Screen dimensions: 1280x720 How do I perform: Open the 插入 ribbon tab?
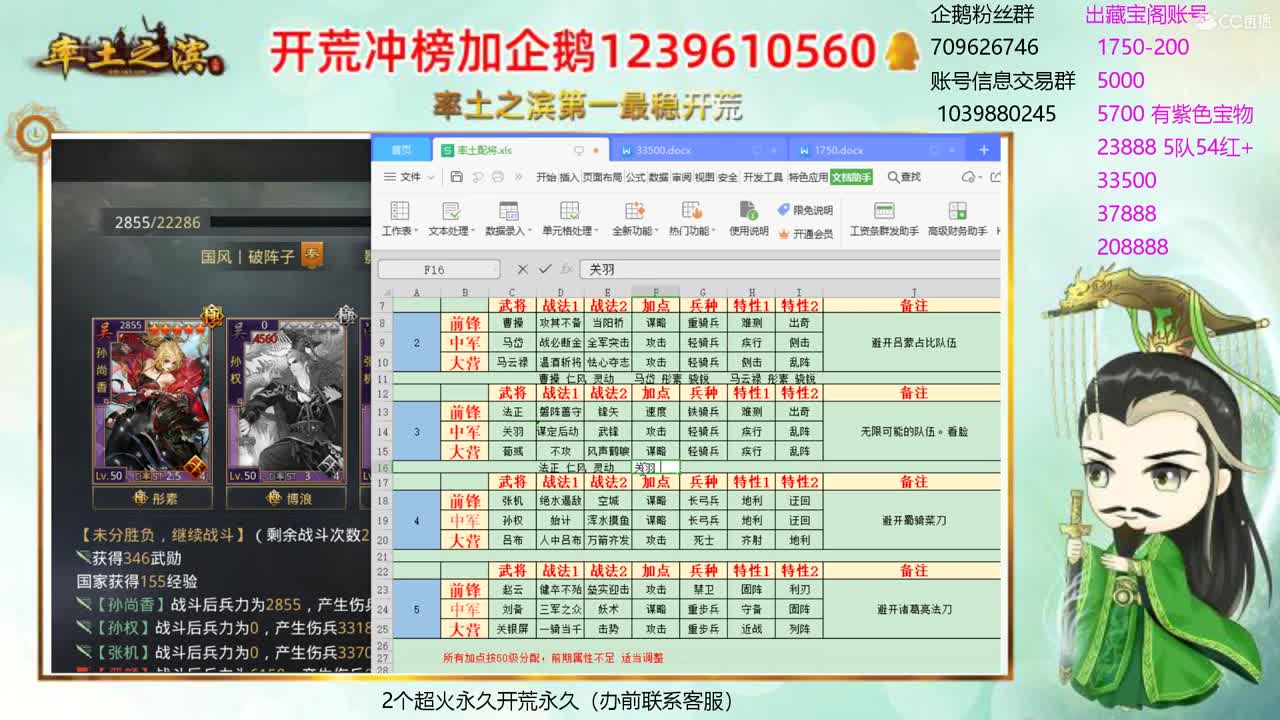click(569, 177)
